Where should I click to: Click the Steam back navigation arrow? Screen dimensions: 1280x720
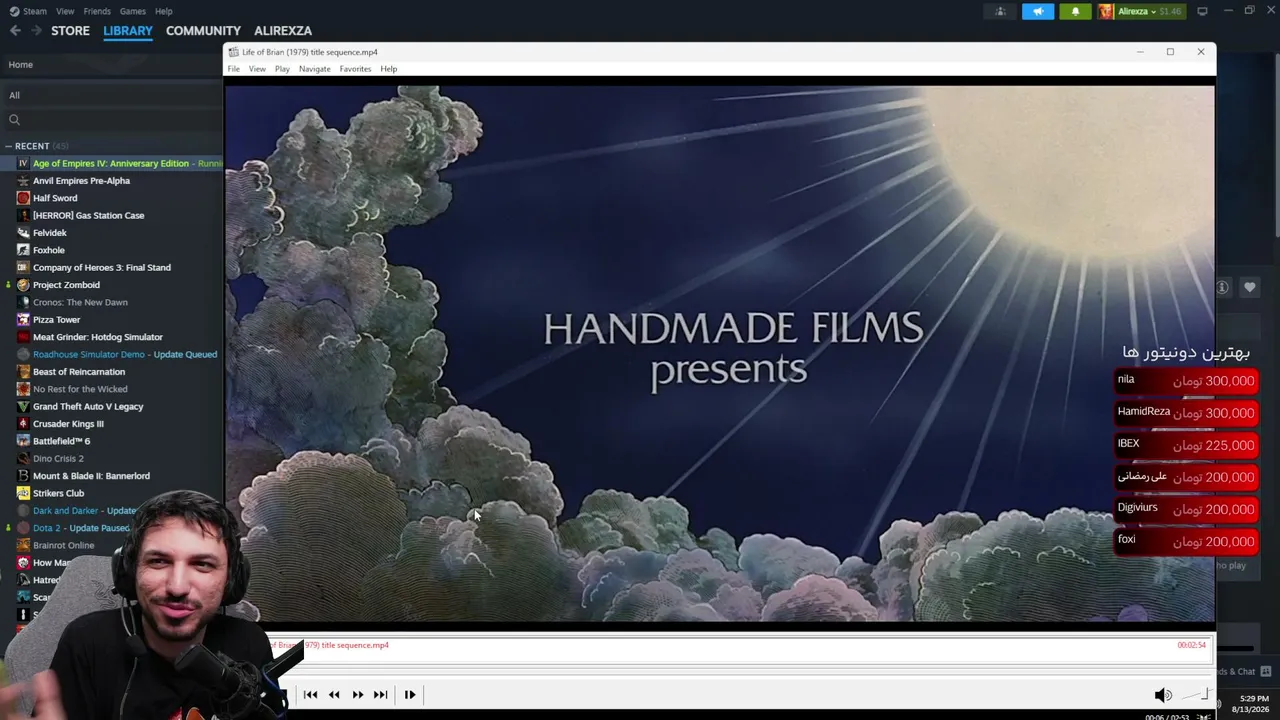[15, 31]
